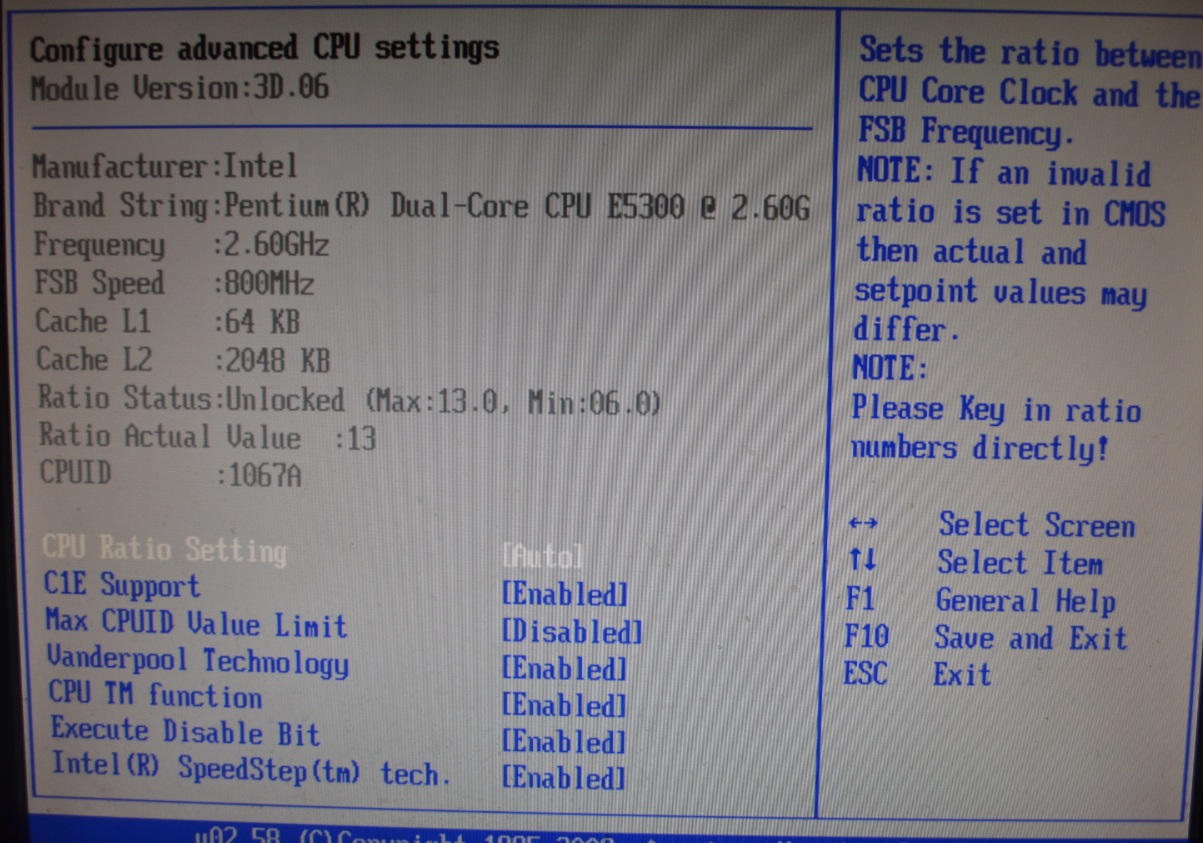Select CPU TM function option
Screen dimensions: 1203x843
155,696
